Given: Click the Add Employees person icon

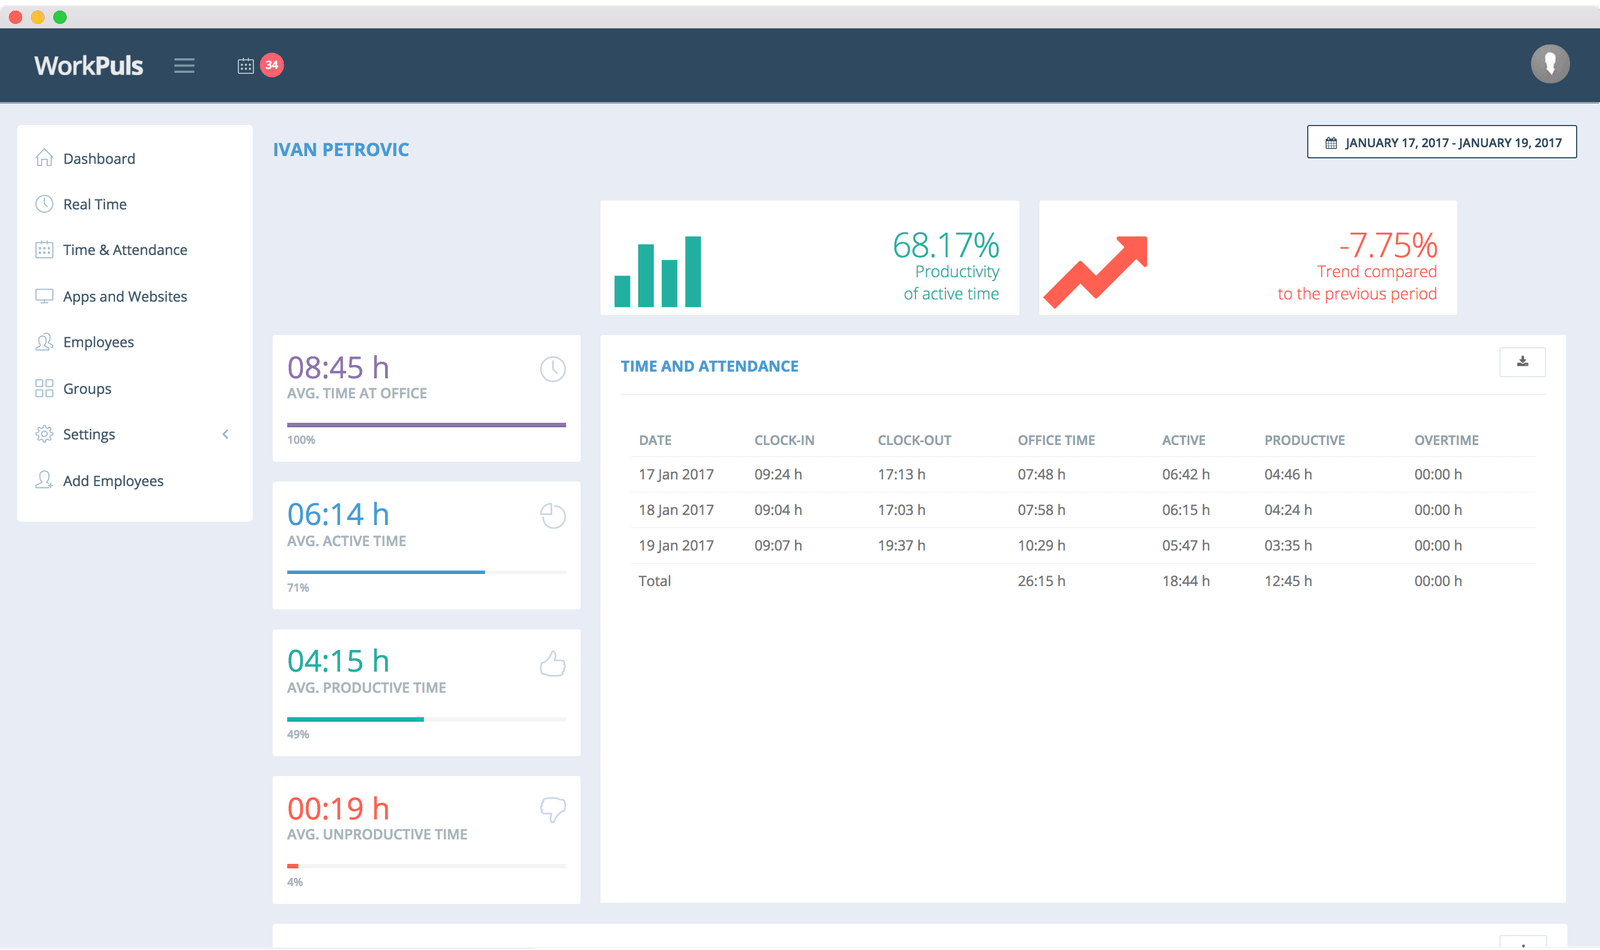Looking at the screenshot, I should pyautogui.click(x=44, y=480).
